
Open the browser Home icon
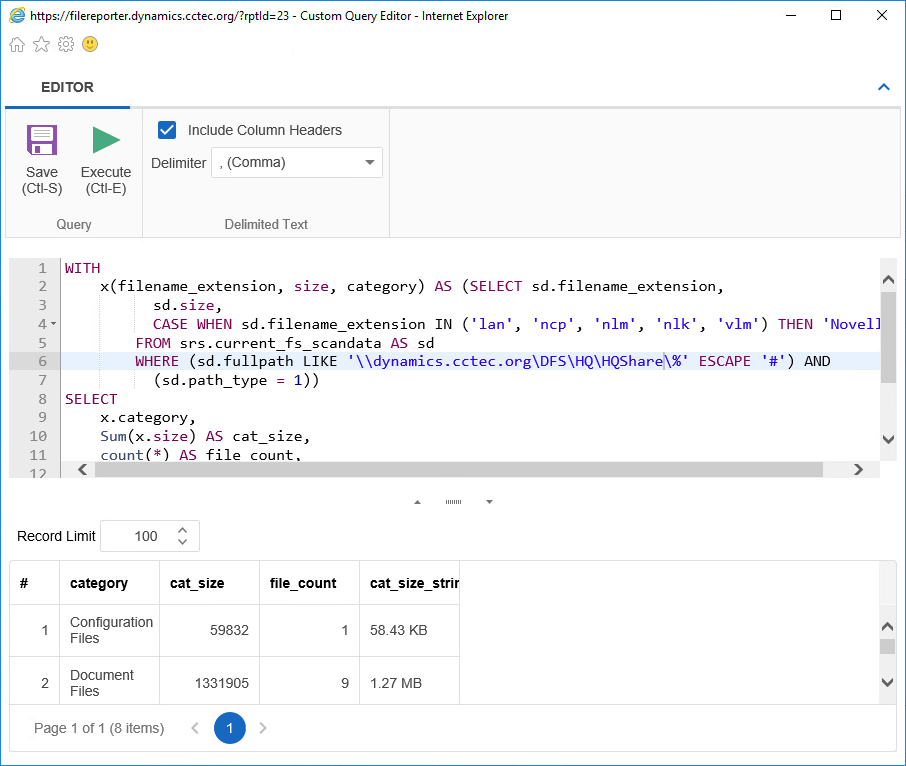click(17, 44)
